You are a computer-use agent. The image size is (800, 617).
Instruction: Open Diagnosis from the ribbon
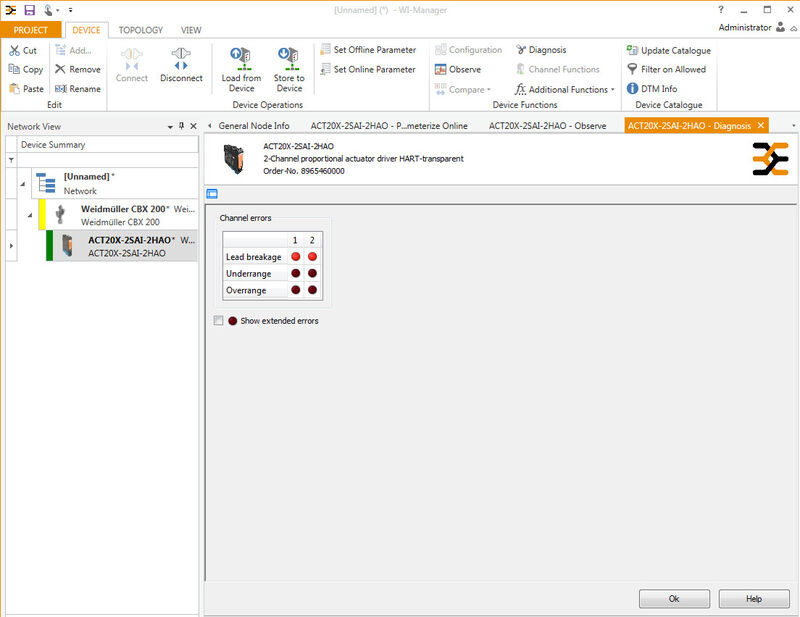coord(541,50)
